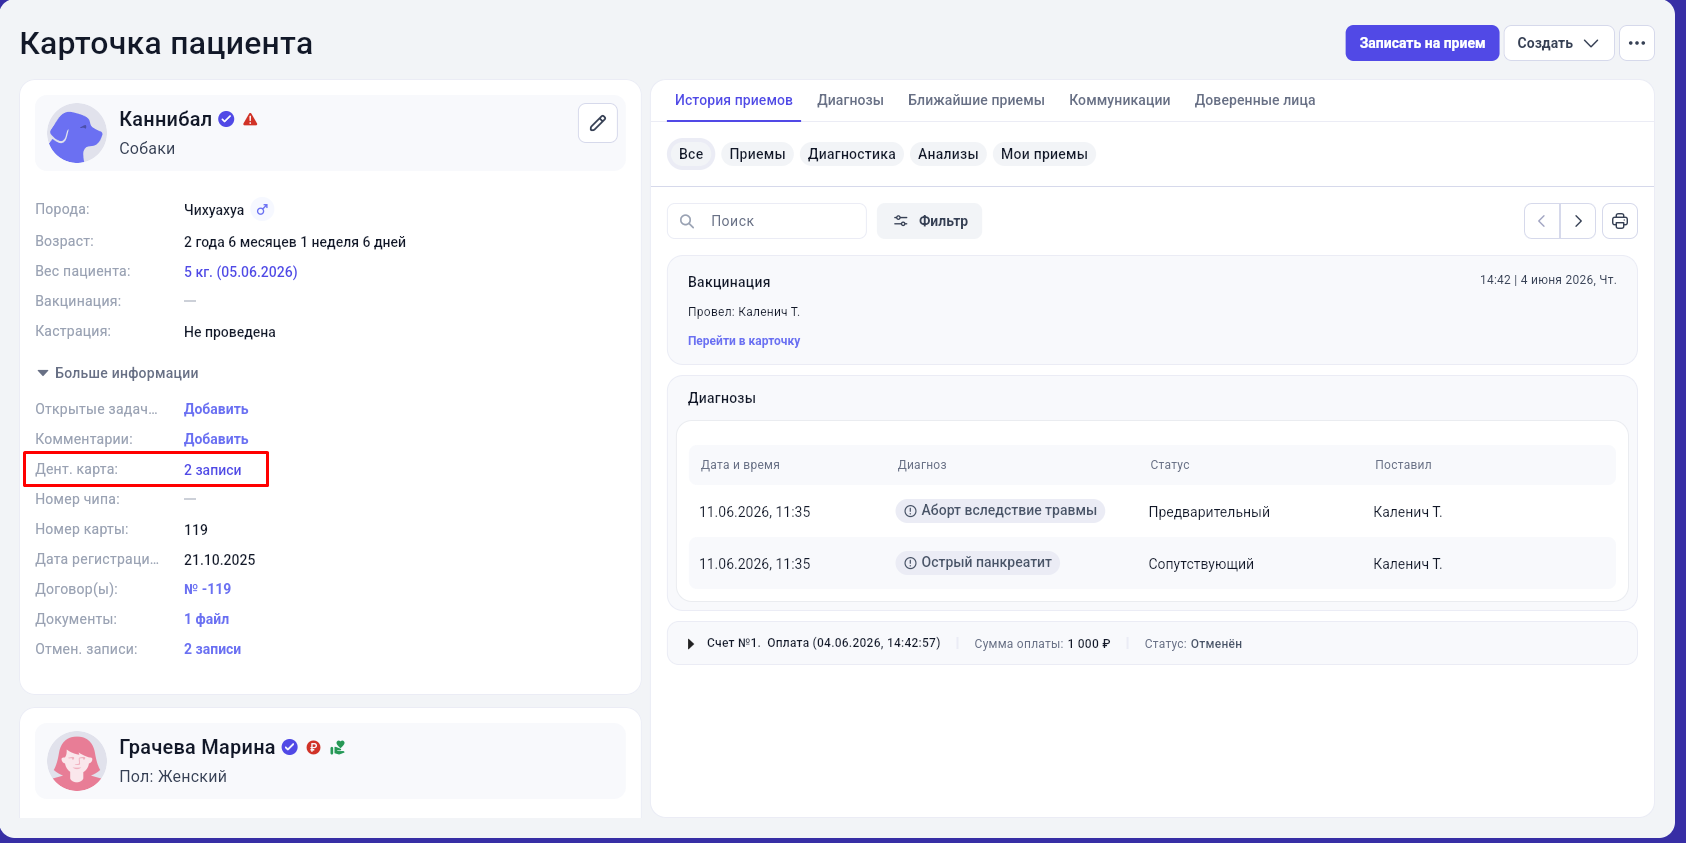Click status cell Предварительный
Screen dimensions: 1686x843
click(1209, 512)
